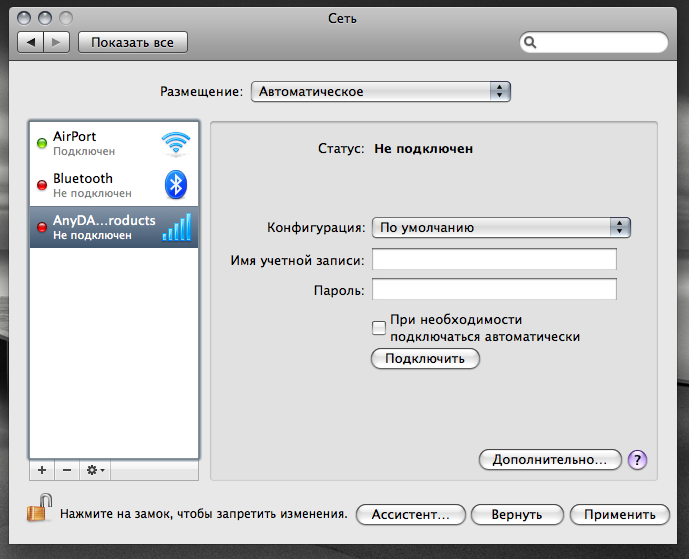Click the Подключить button
Screen dimensions: 689x559
coord(425,359)
